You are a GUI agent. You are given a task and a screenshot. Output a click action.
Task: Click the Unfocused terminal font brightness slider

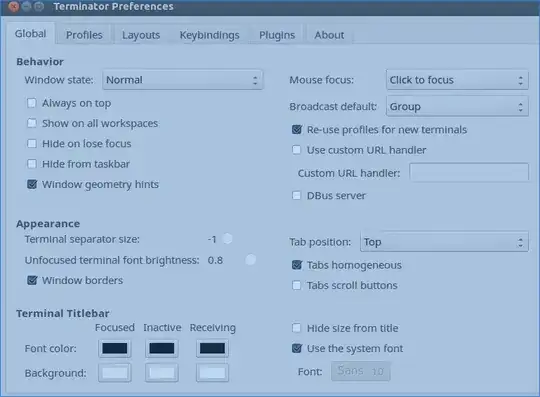(251, 260)
